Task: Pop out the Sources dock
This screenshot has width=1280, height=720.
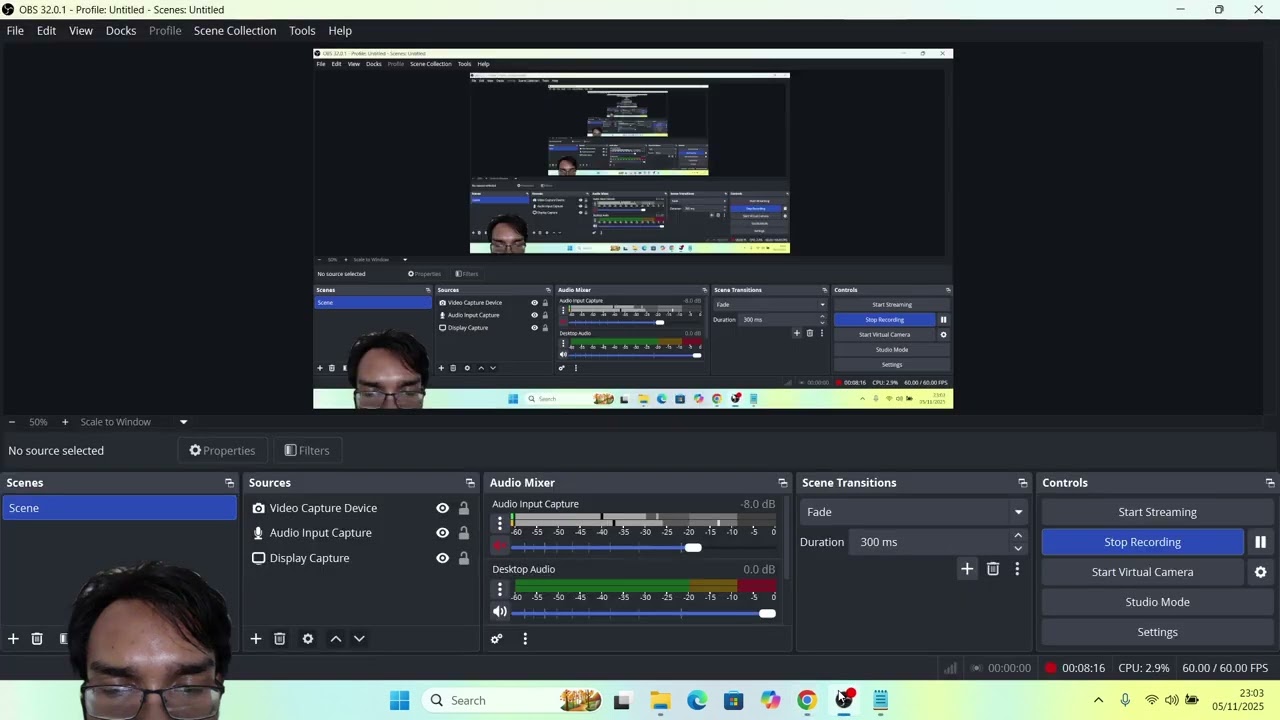Action: tap(470, 483)
